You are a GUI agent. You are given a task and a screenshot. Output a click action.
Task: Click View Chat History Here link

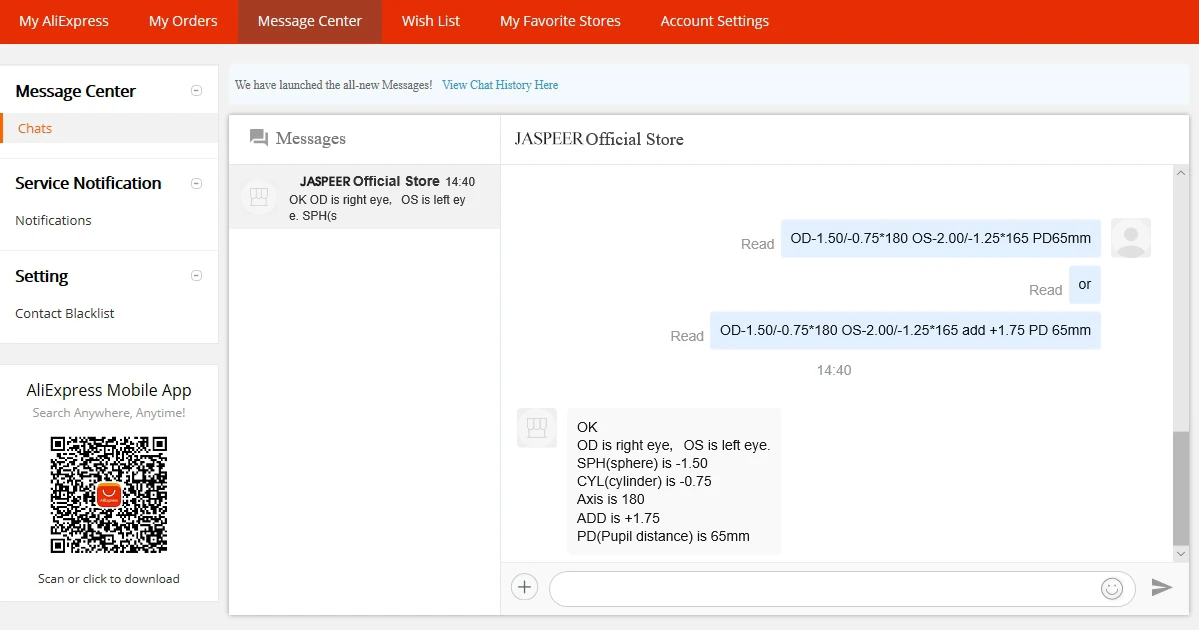click(500, 85)
